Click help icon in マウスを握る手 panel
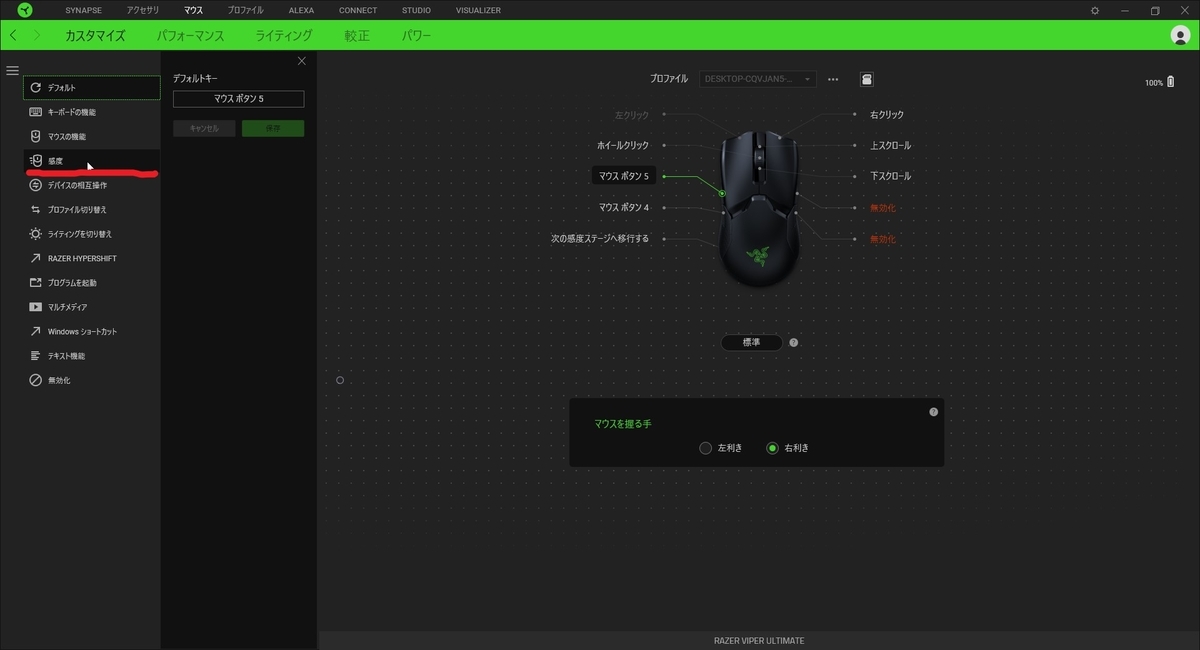Screen dimensions: 1200x650 [933, 412]
